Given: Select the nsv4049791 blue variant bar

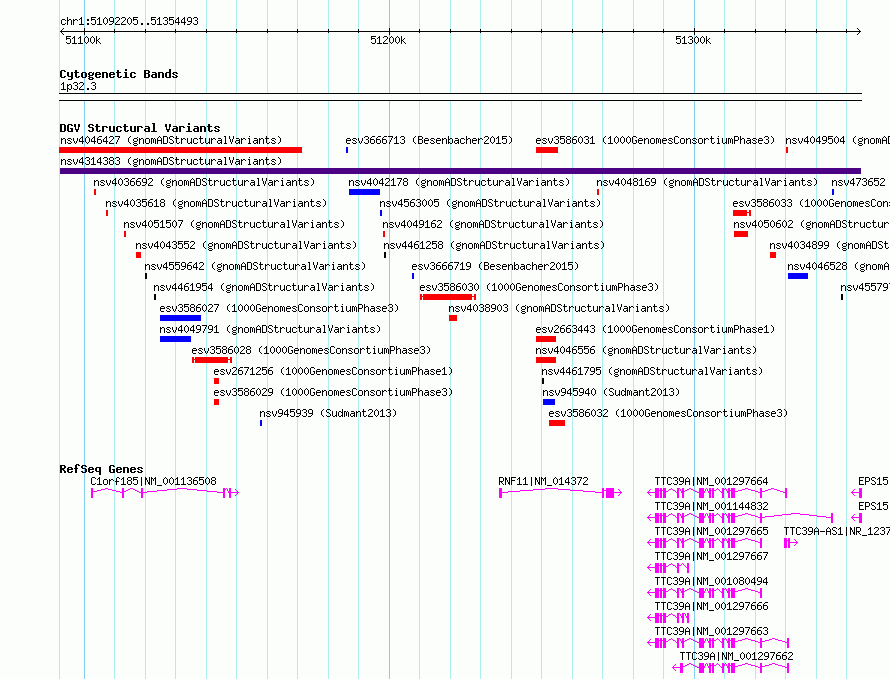Looking at the screenshot, I should point(175,339).
